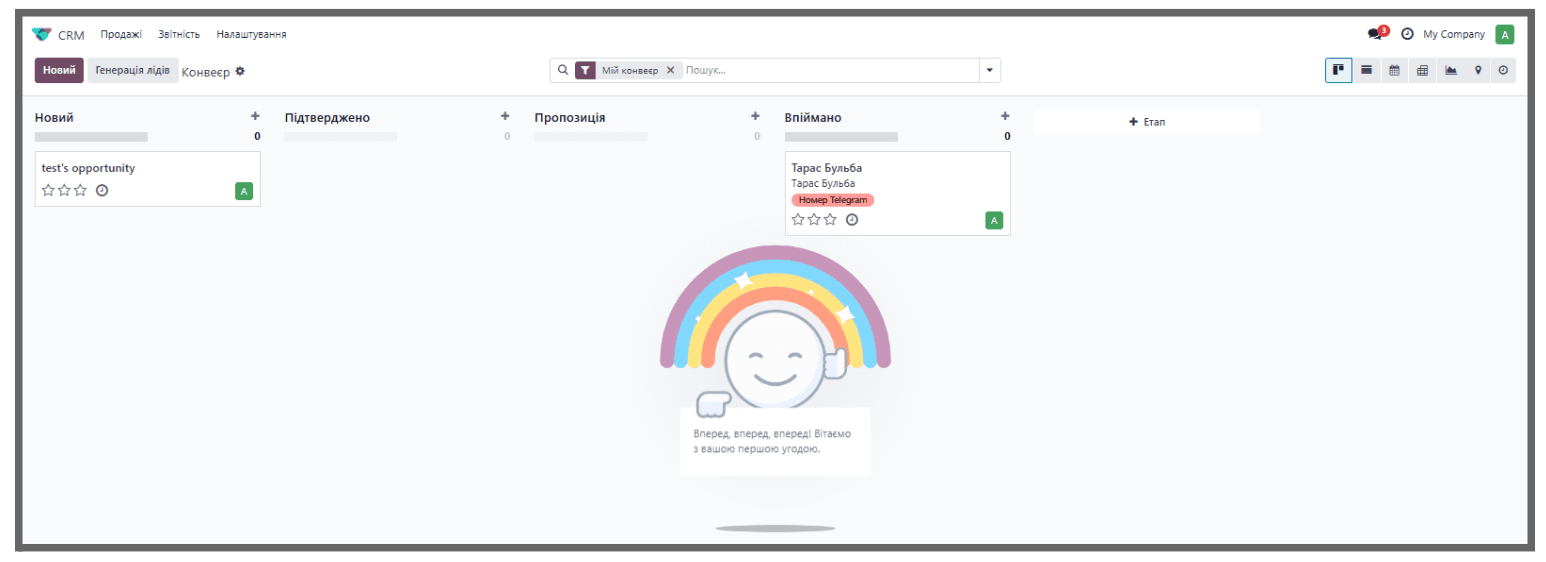Open activity clock on test's opportunity card
Image resolution: width=1546 pixels, height=562 pixels.
pyautogui.click(x=102, y=190)
